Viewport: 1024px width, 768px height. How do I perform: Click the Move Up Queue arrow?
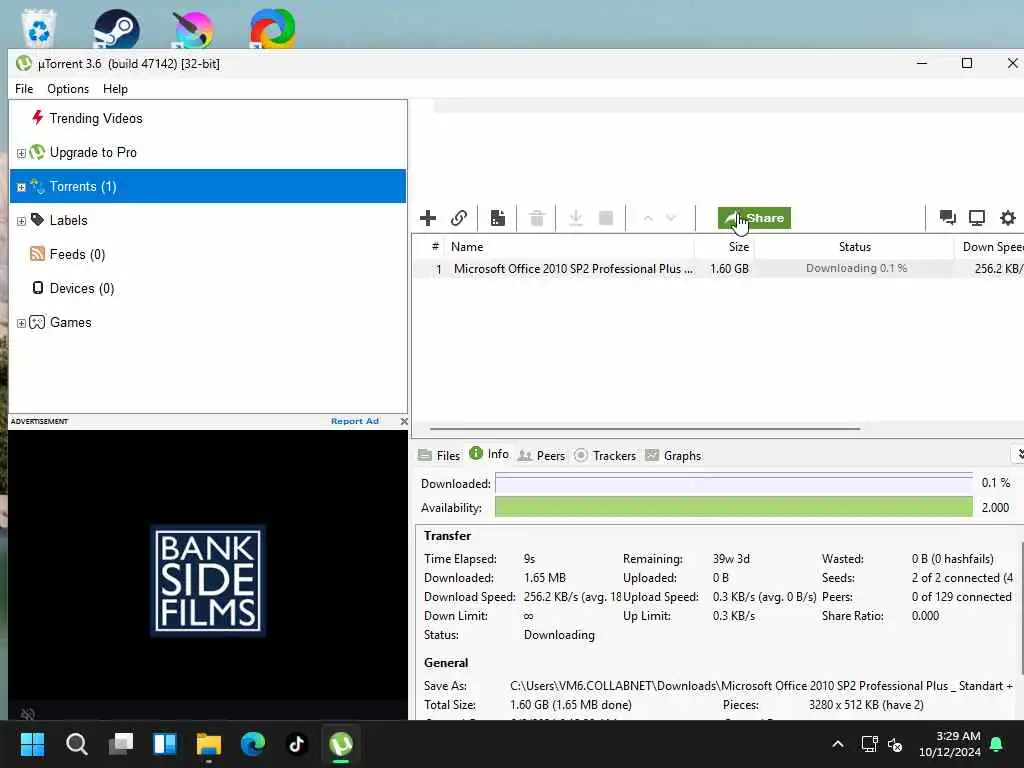coord(648,218)
